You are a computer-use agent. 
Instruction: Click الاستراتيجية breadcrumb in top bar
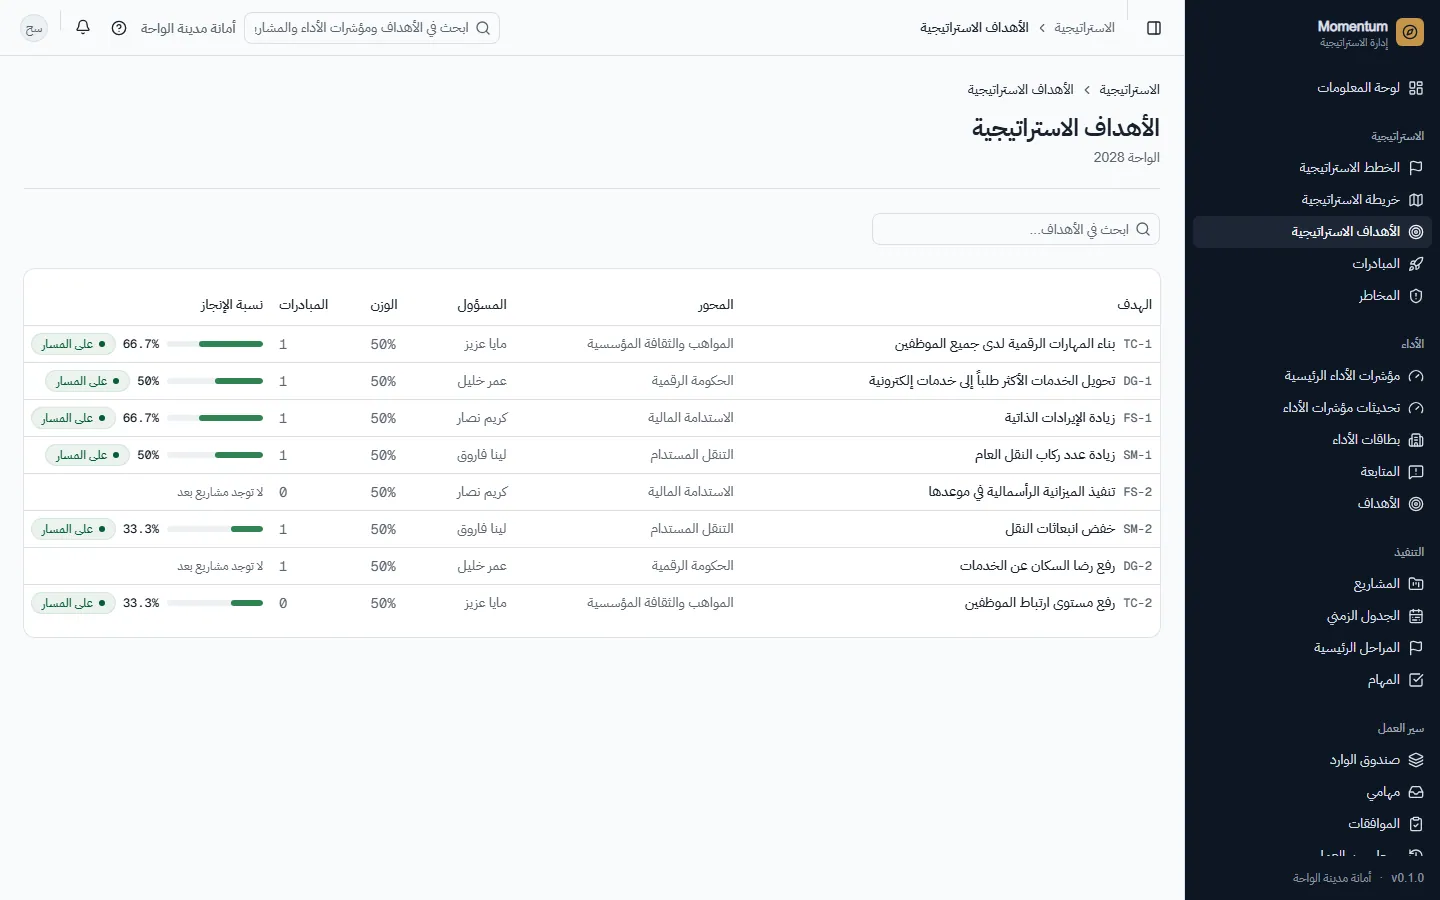coord(1084,28)
